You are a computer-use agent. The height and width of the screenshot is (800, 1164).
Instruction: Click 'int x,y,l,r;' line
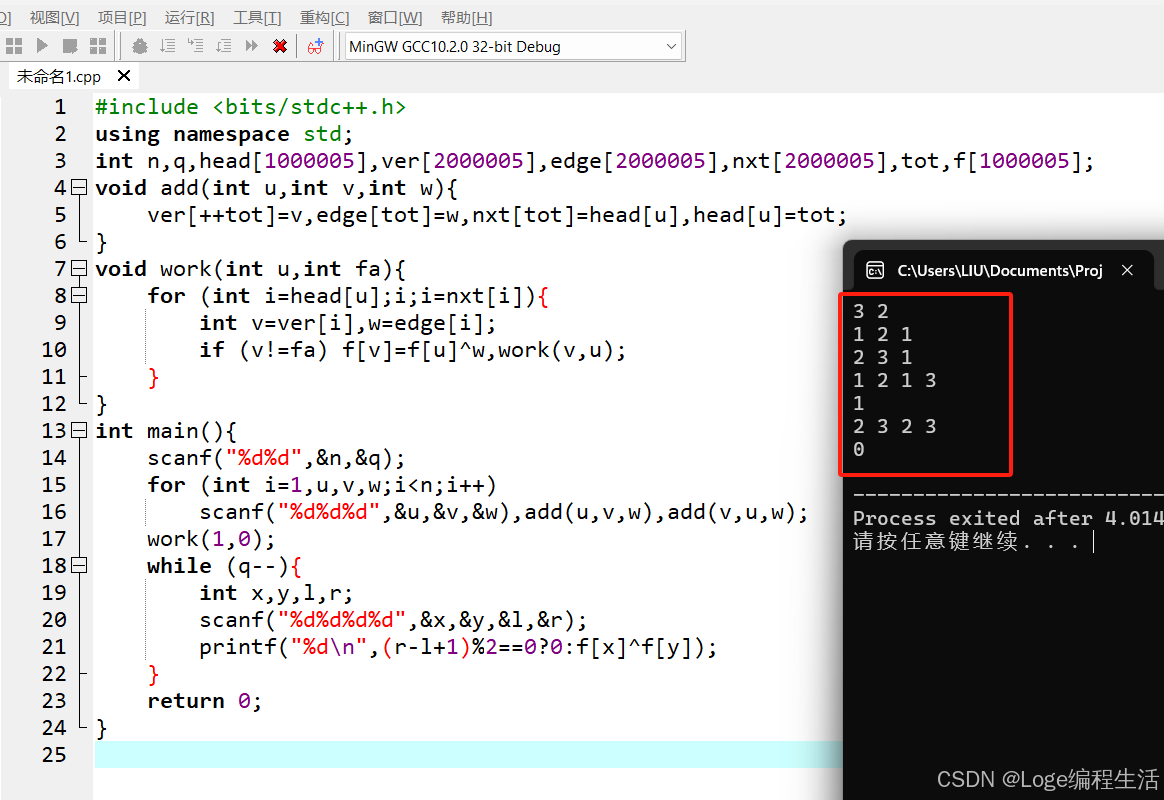(x=276, y=593)
